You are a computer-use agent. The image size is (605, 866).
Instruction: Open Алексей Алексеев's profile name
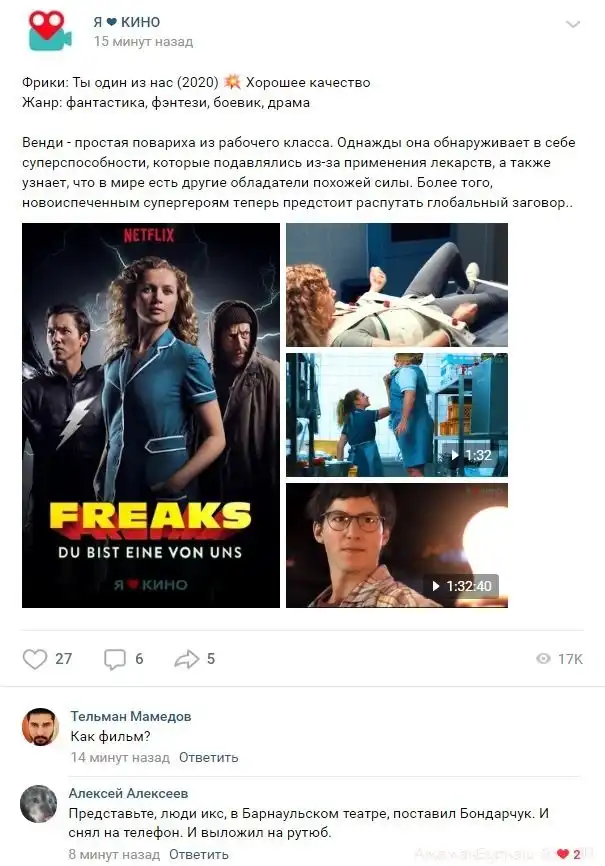[128, 793]
